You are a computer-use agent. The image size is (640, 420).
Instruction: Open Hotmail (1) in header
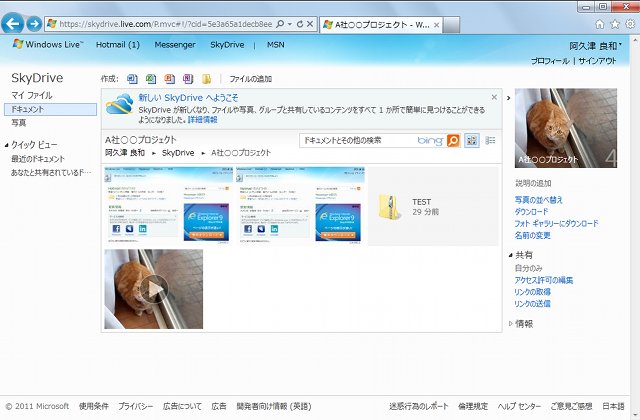118,45
